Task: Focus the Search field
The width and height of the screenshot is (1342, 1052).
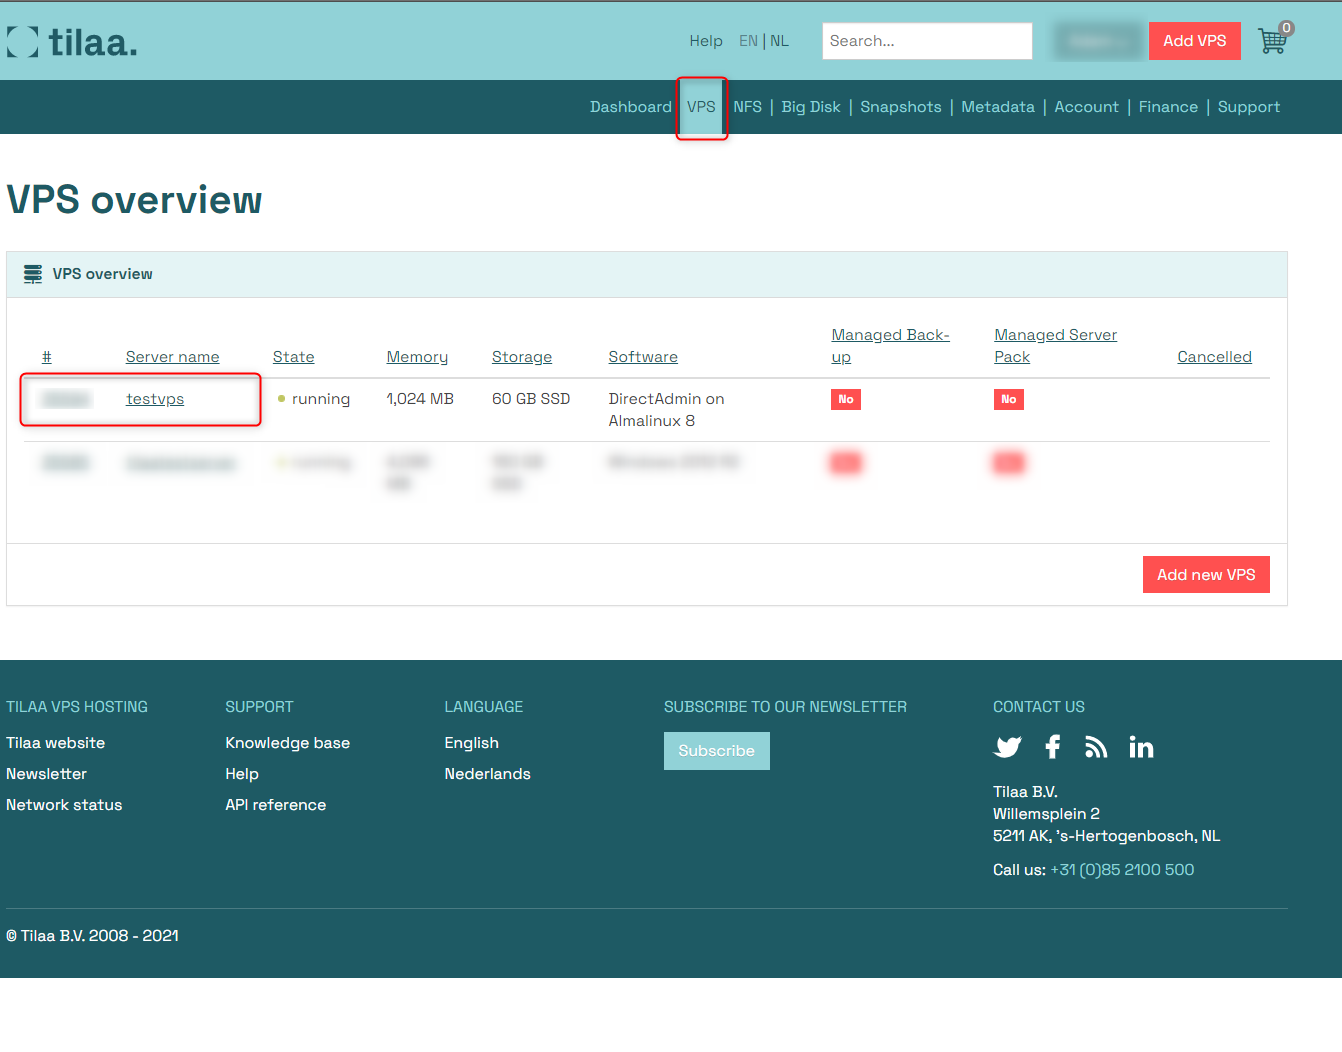Action: 927,41
